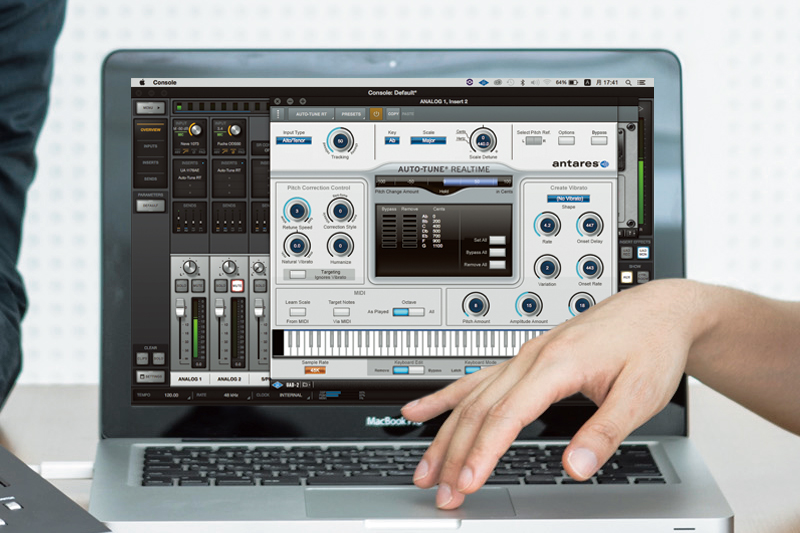Screen dimensions: 800x533
Task: Open the Console MENU button
Action: [150, 108]
